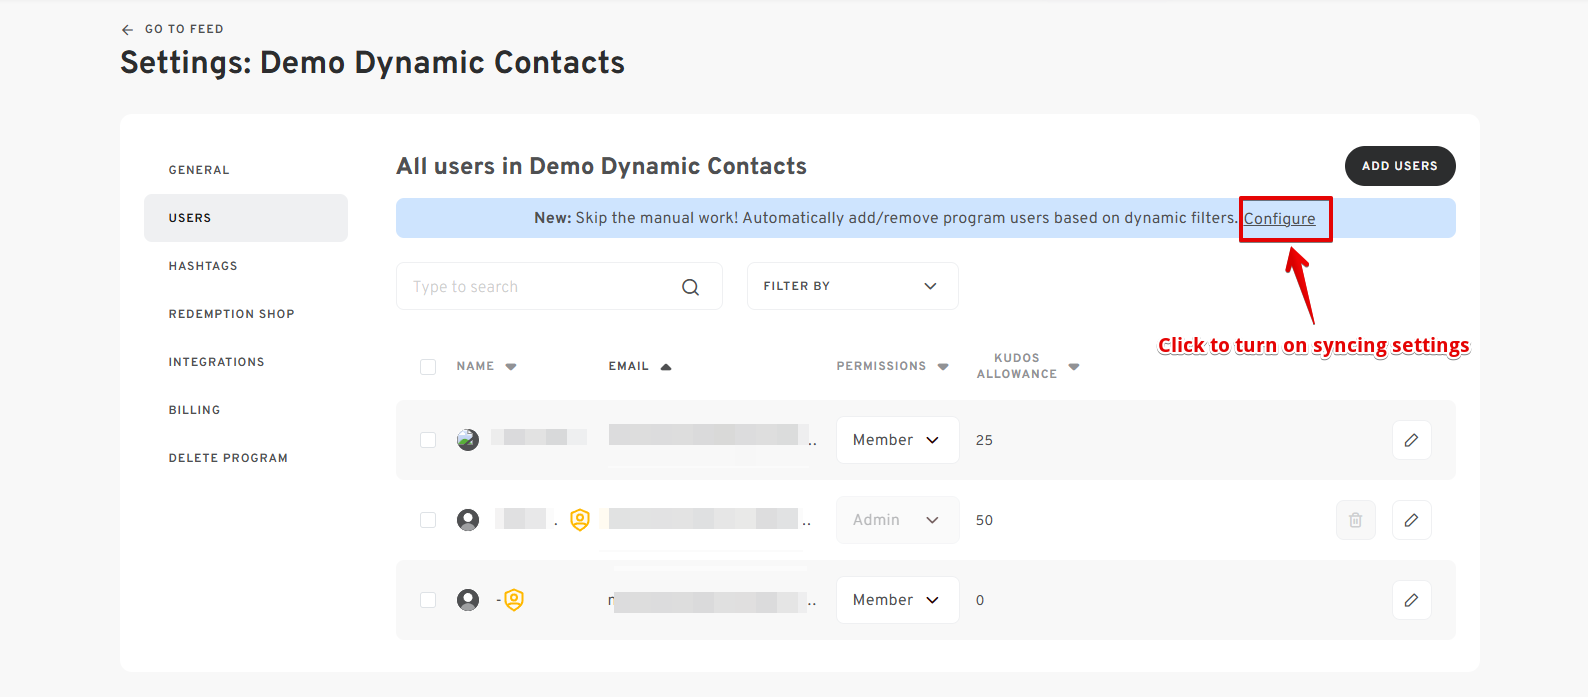Viewport: 1588px width, 697px height.
Task: Go to the Redemption Shop settings
Action: pyautogui.click(x=231, y=314)
